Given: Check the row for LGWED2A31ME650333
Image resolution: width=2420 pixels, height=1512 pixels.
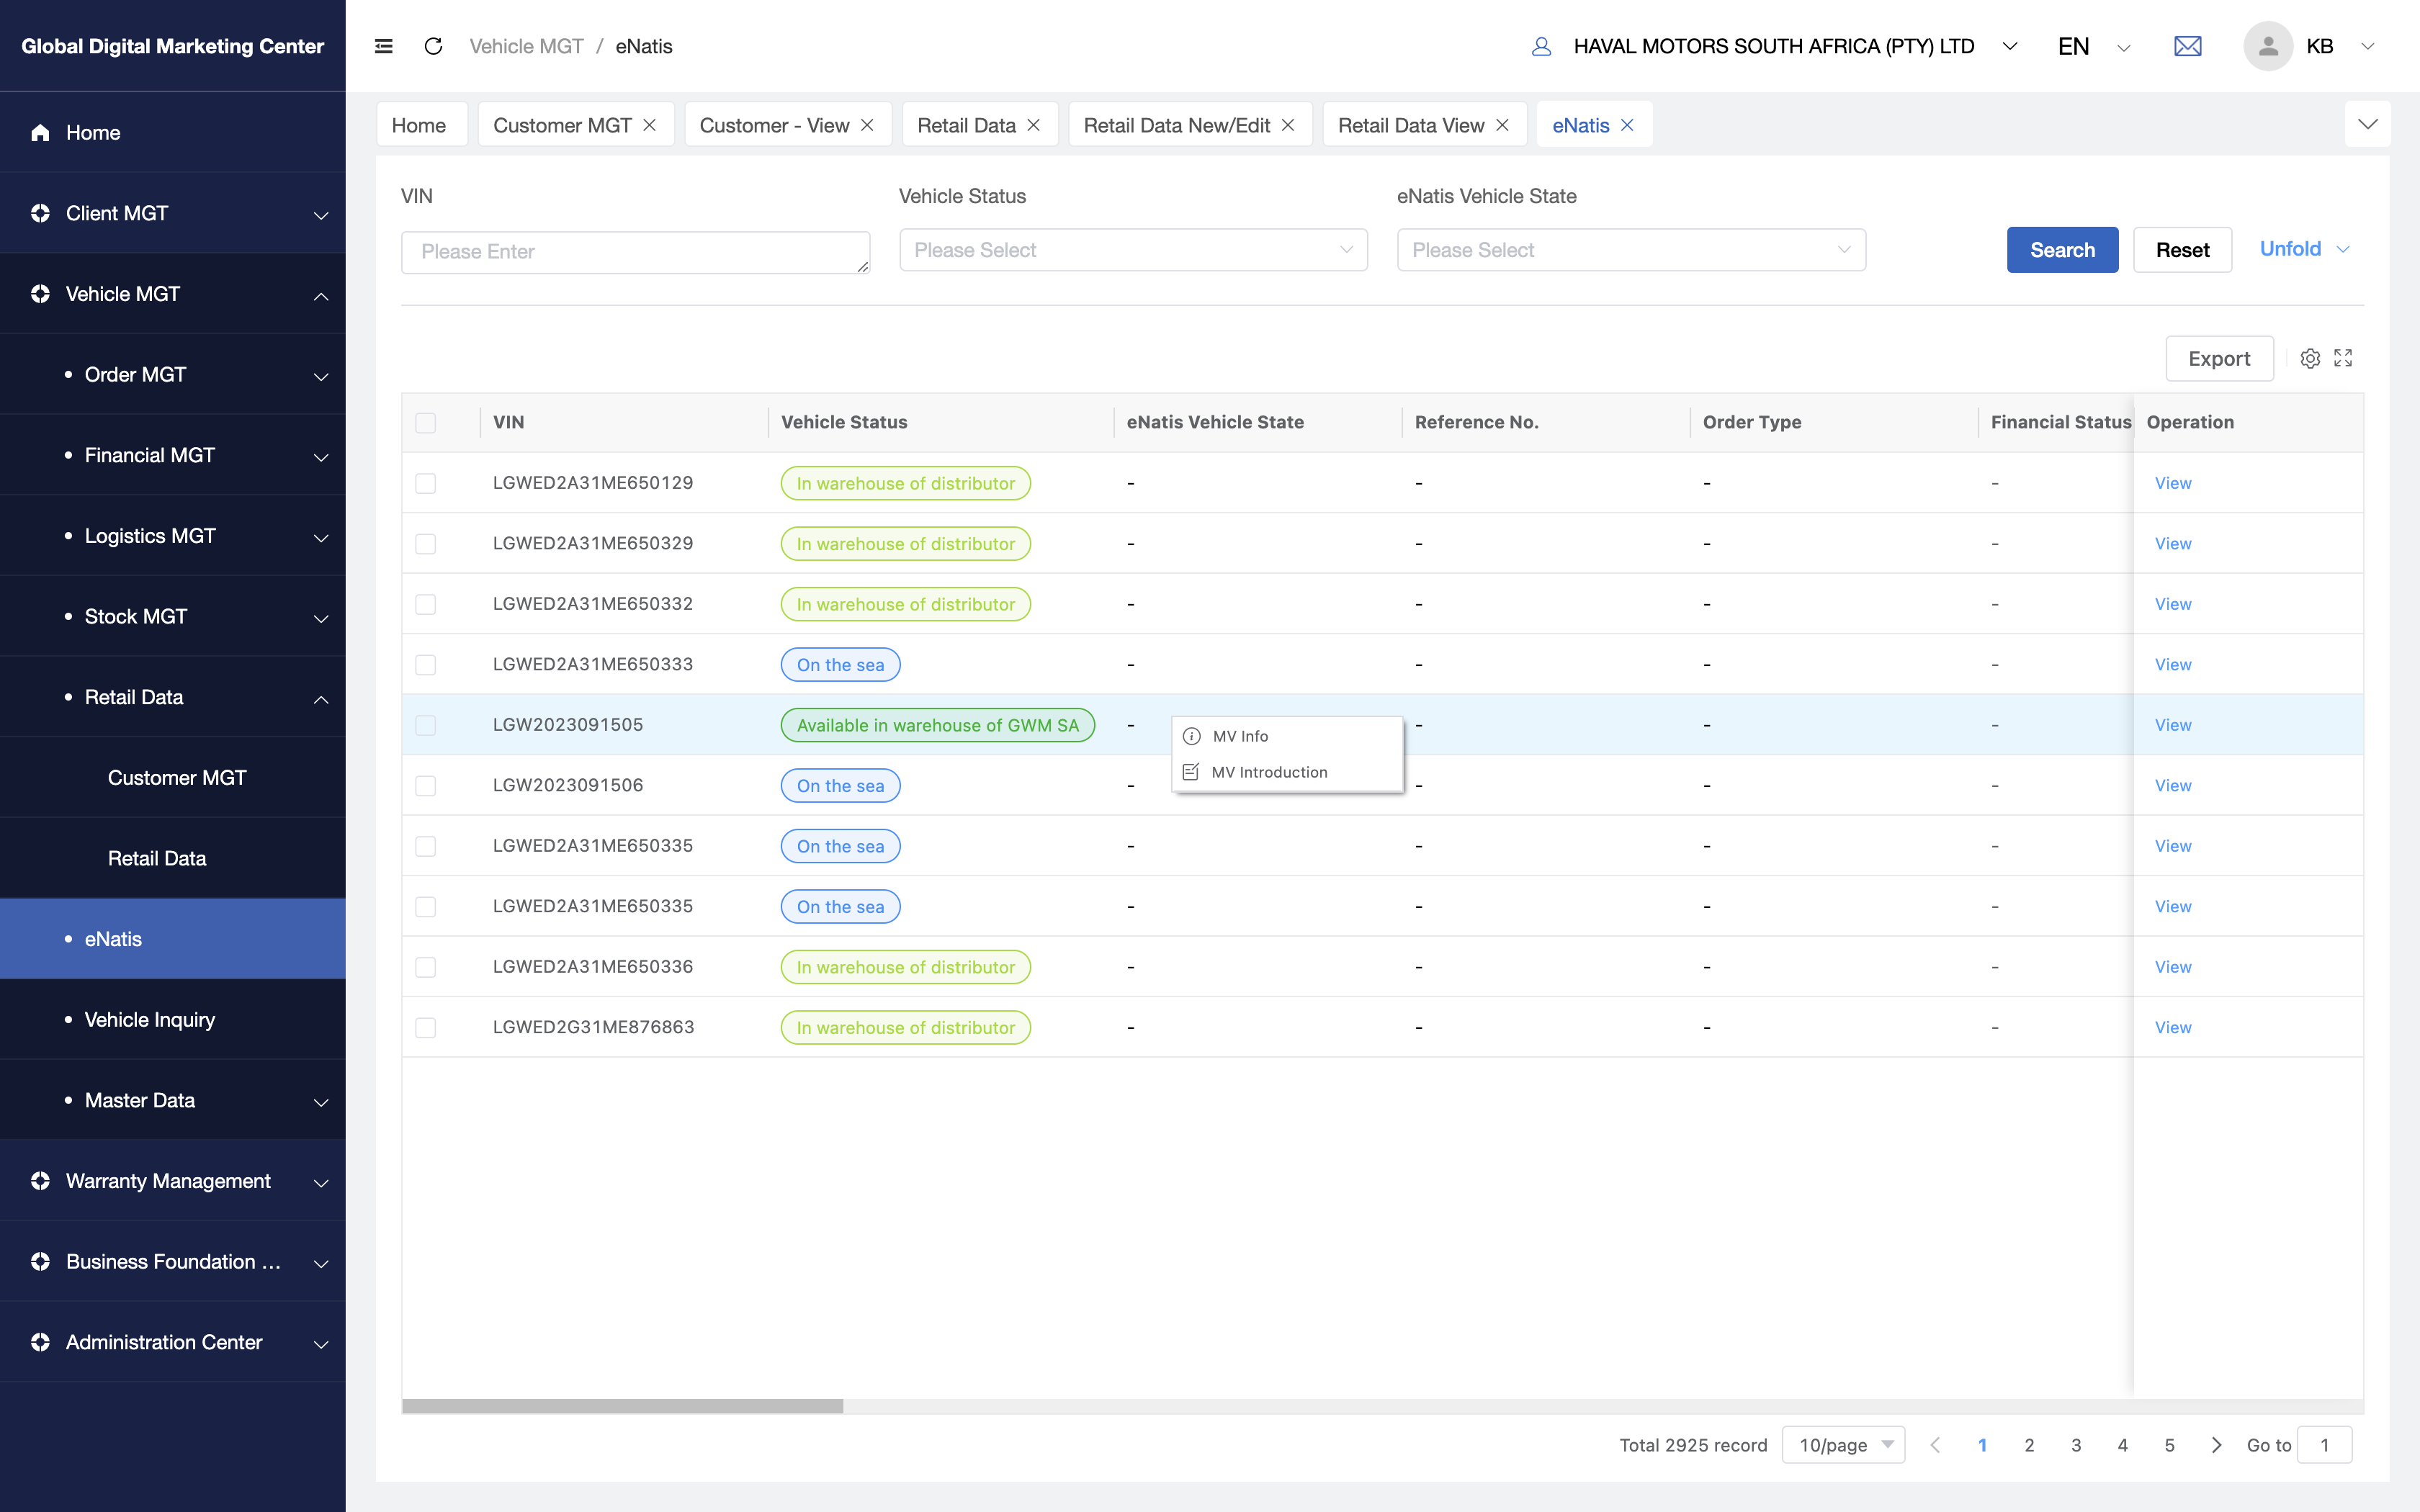Looking at the screenshot, I should [426, 665].
